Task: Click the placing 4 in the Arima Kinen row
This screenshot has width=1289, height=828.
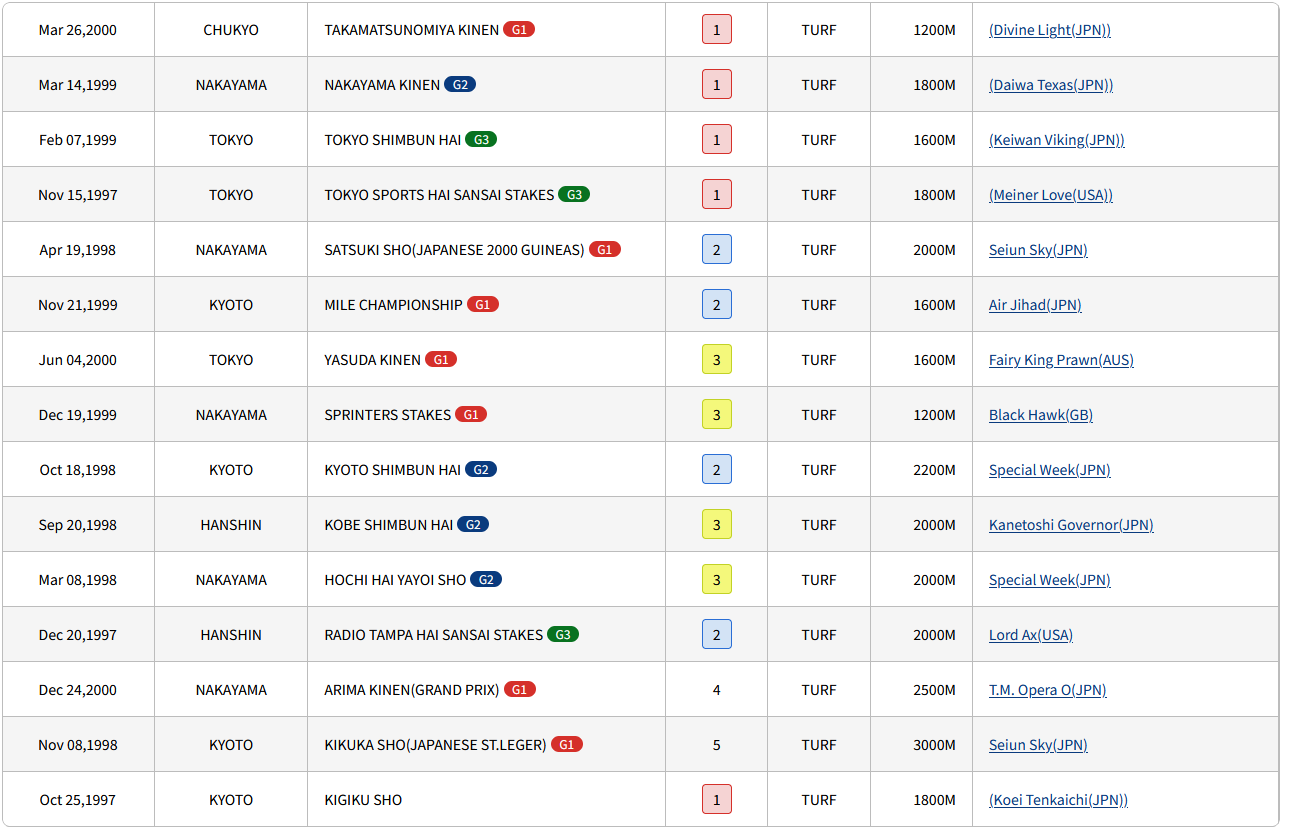Action: pyautogui.click(x=717, y=690)
